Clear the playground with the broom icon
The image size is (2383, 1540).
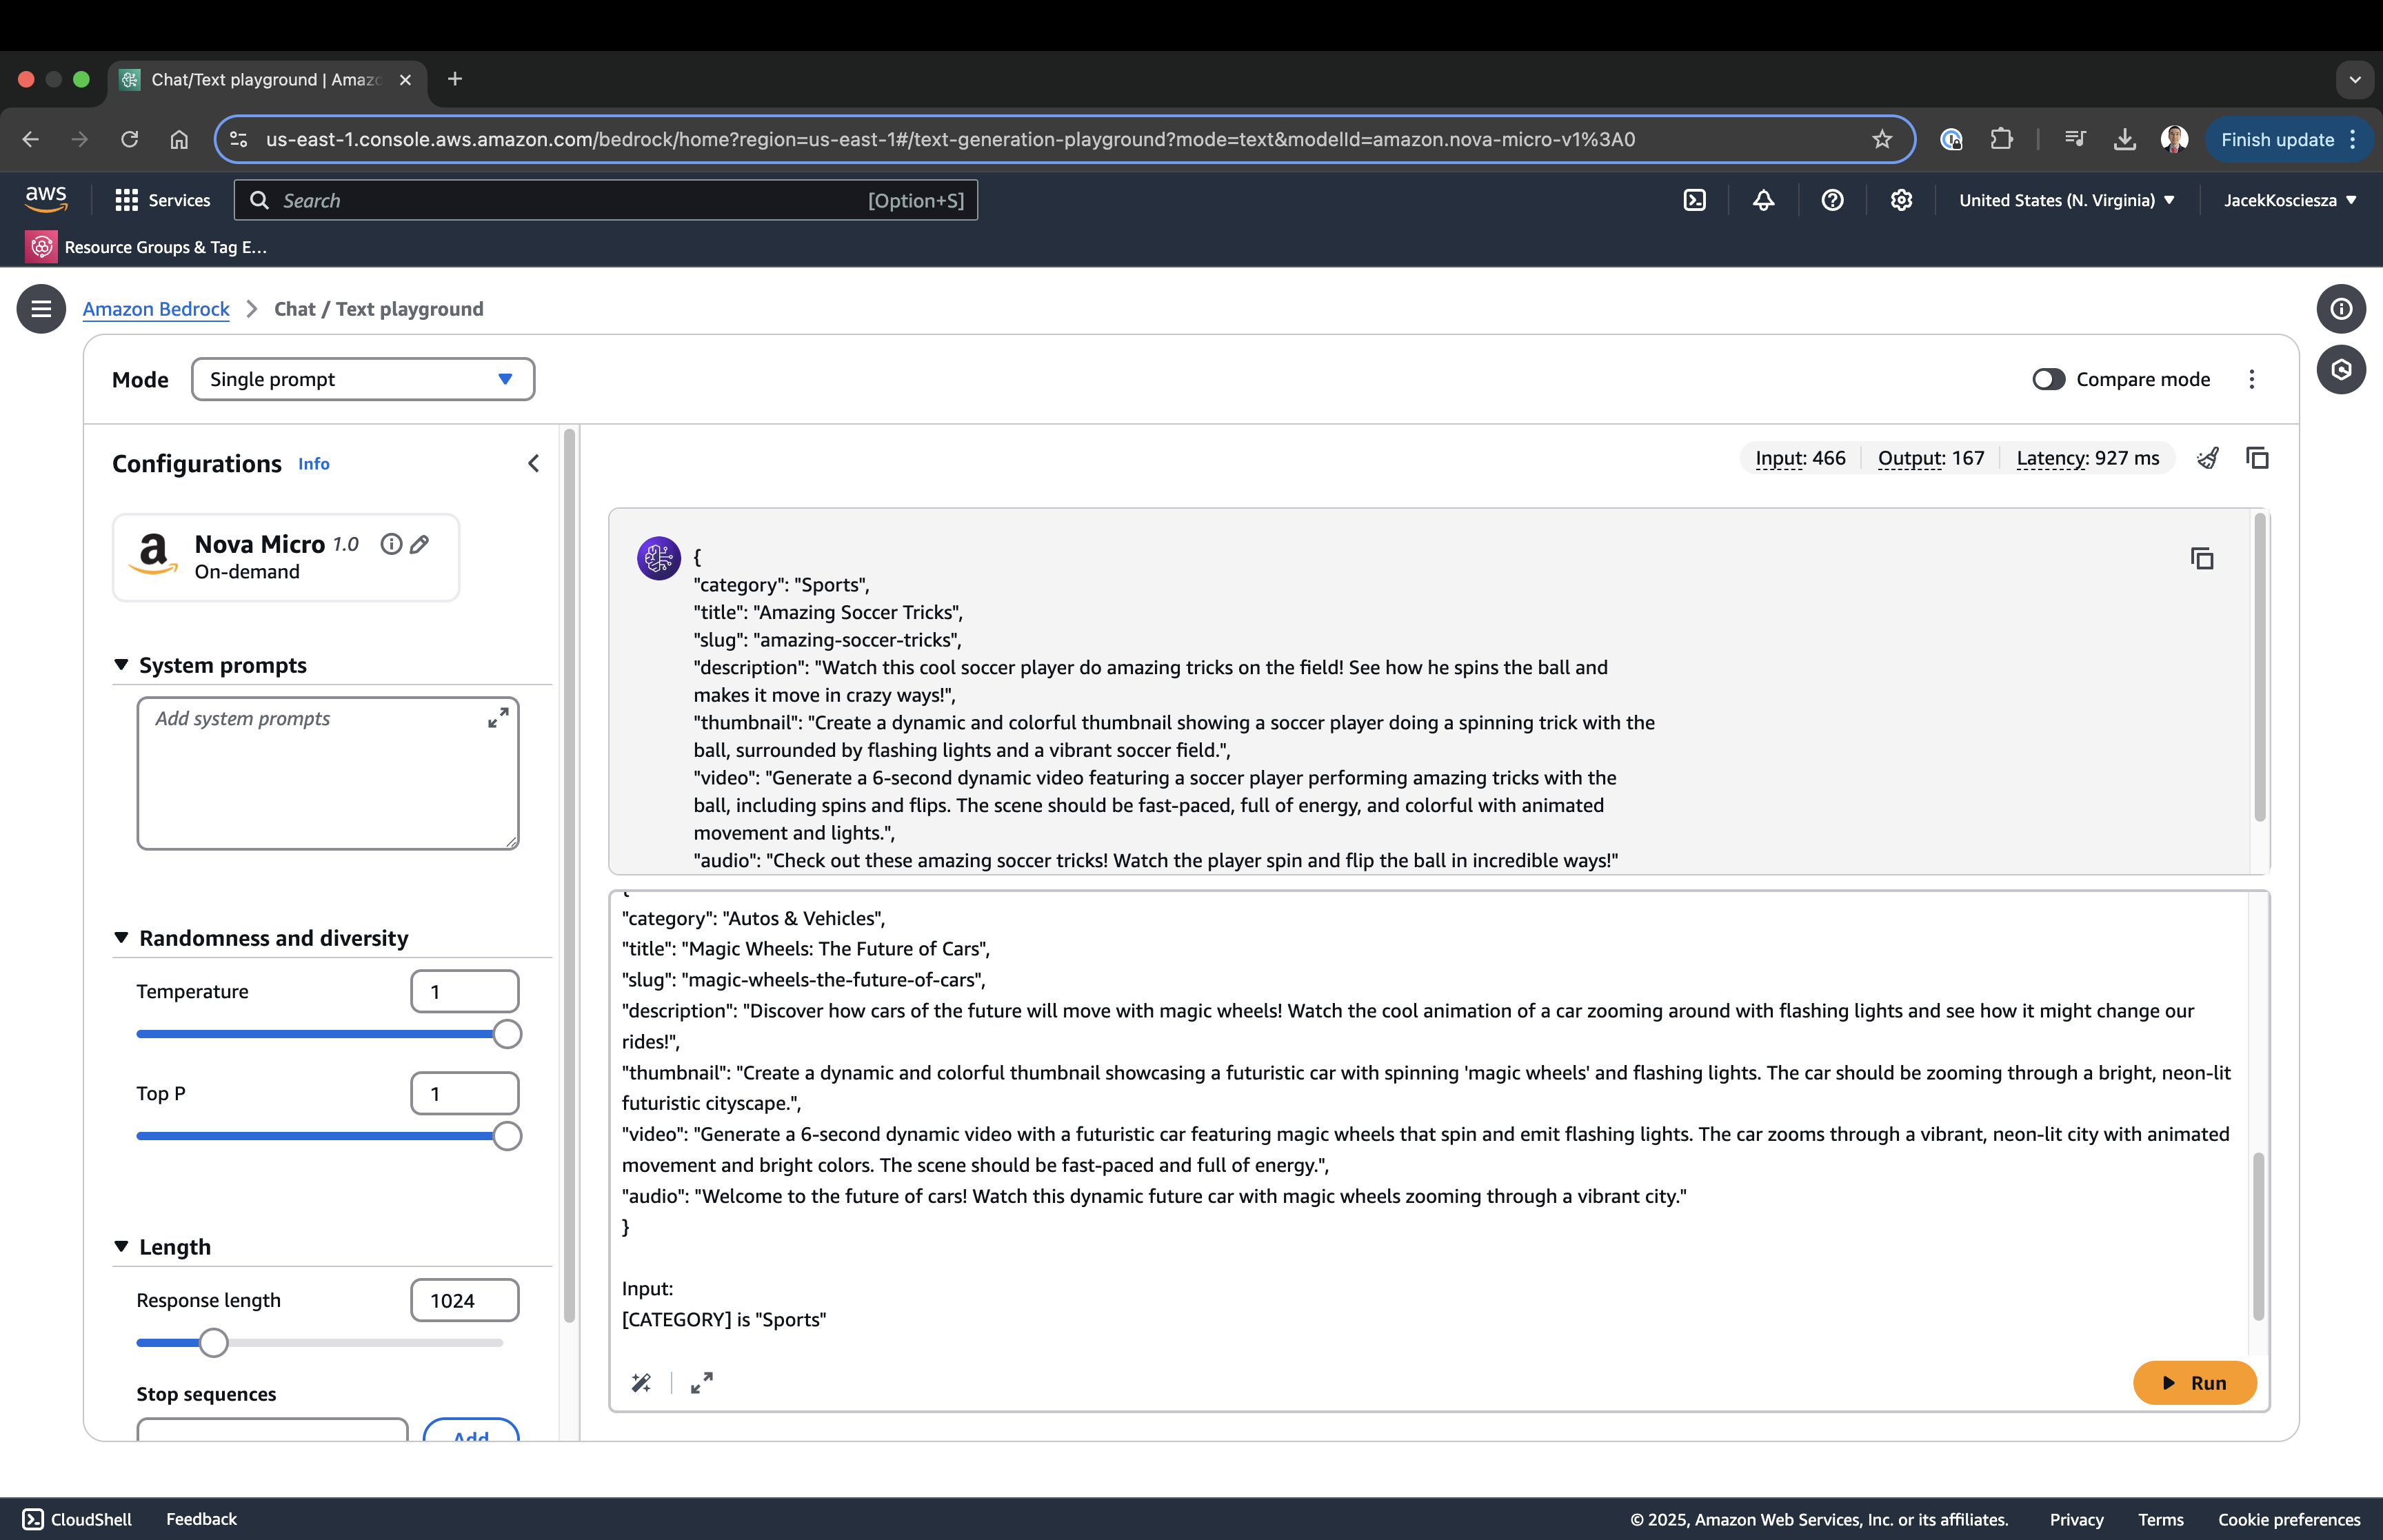2208,458
